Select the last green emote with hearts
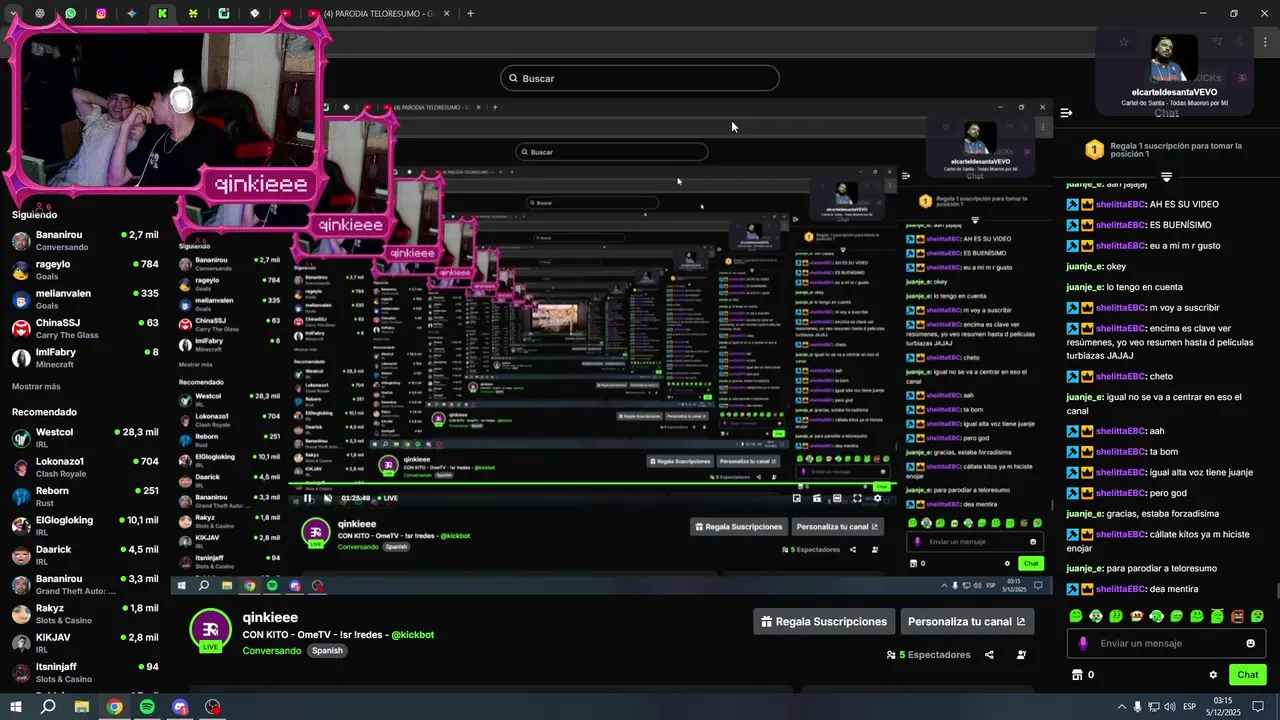1280x720 pixels. coord(1257,616)
